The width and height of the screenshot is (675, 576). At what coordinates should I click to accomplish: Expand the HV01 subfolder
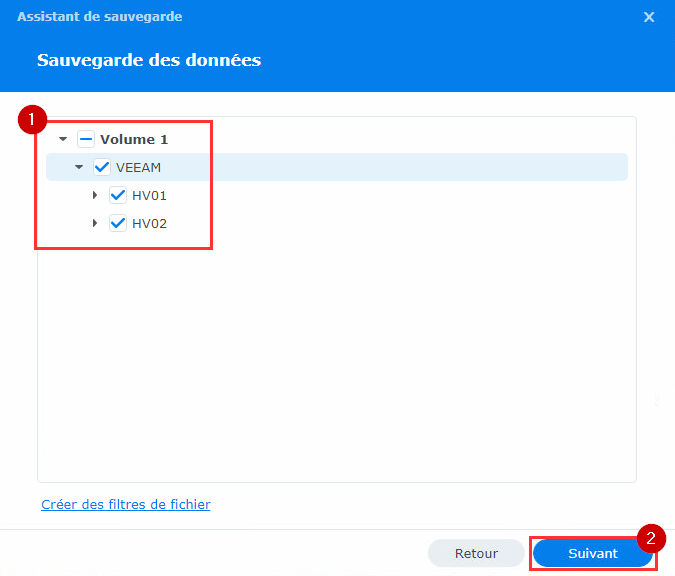coord(95,196)
